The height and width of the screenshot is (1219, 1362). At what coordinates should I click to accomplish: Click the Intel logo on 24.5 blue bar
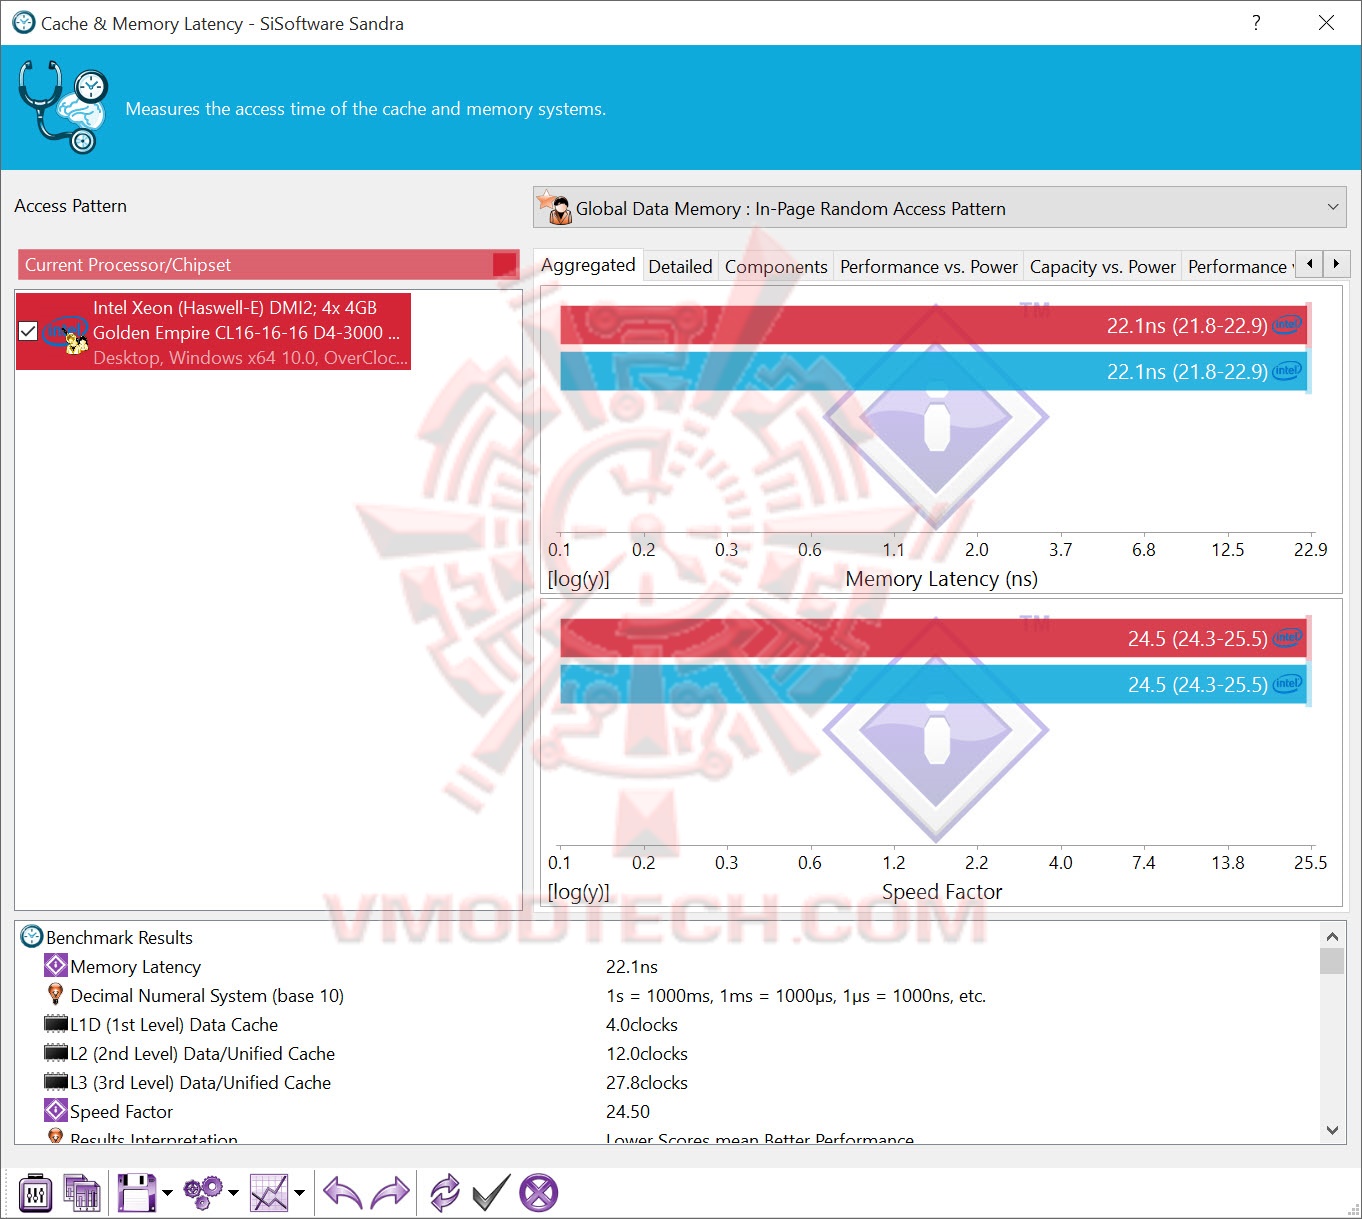click(1287, 683)
